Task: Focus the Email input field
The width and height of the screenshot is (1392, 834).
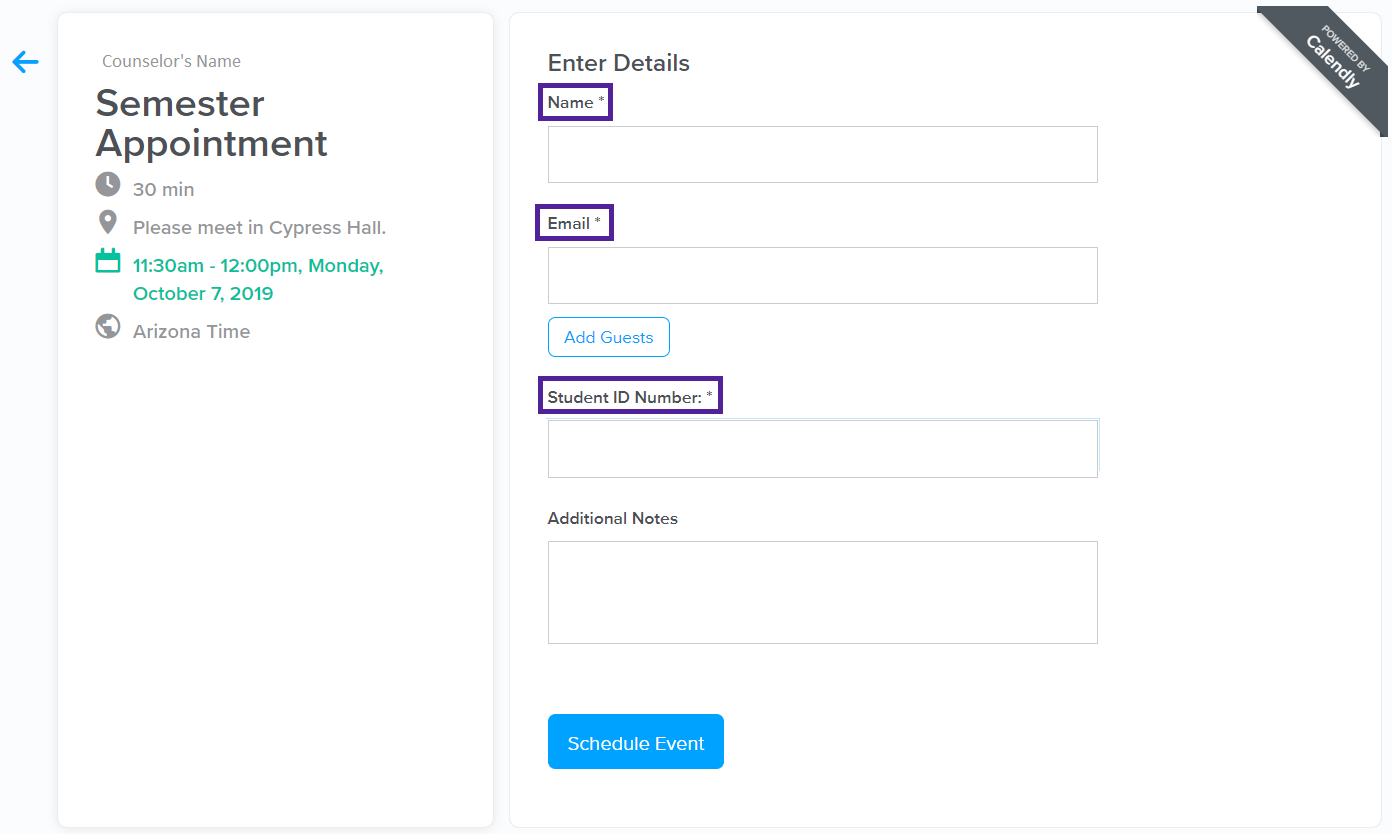Action: click(x=823, y=275)
